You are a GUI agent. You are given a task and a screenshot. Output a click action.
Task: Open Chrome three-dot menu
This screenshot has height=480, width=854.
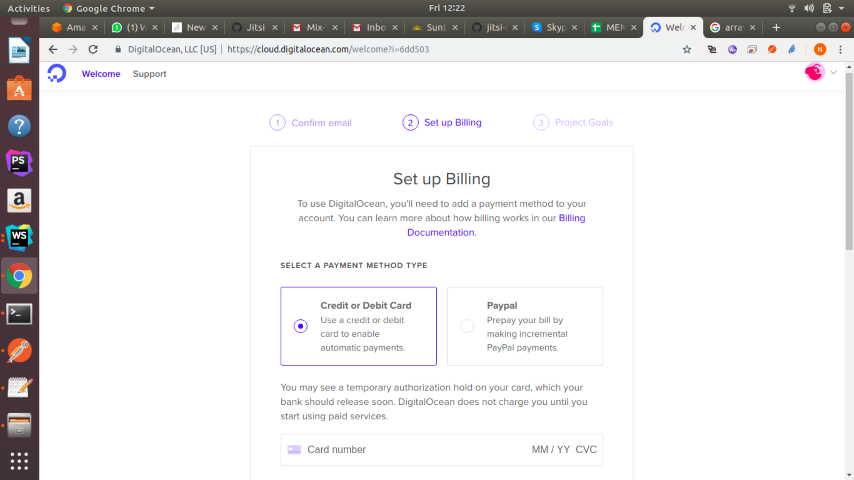click(840, 49)
